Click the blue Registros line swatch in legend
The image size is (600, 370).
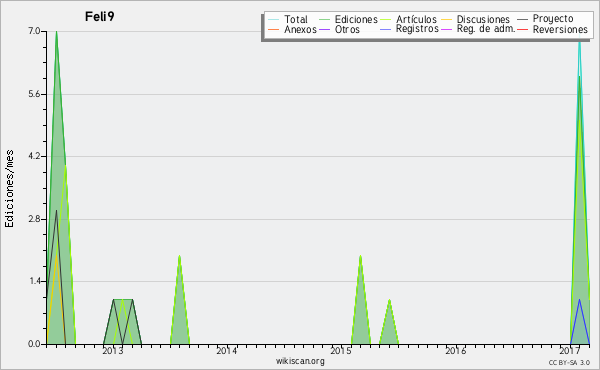[386, 29]
